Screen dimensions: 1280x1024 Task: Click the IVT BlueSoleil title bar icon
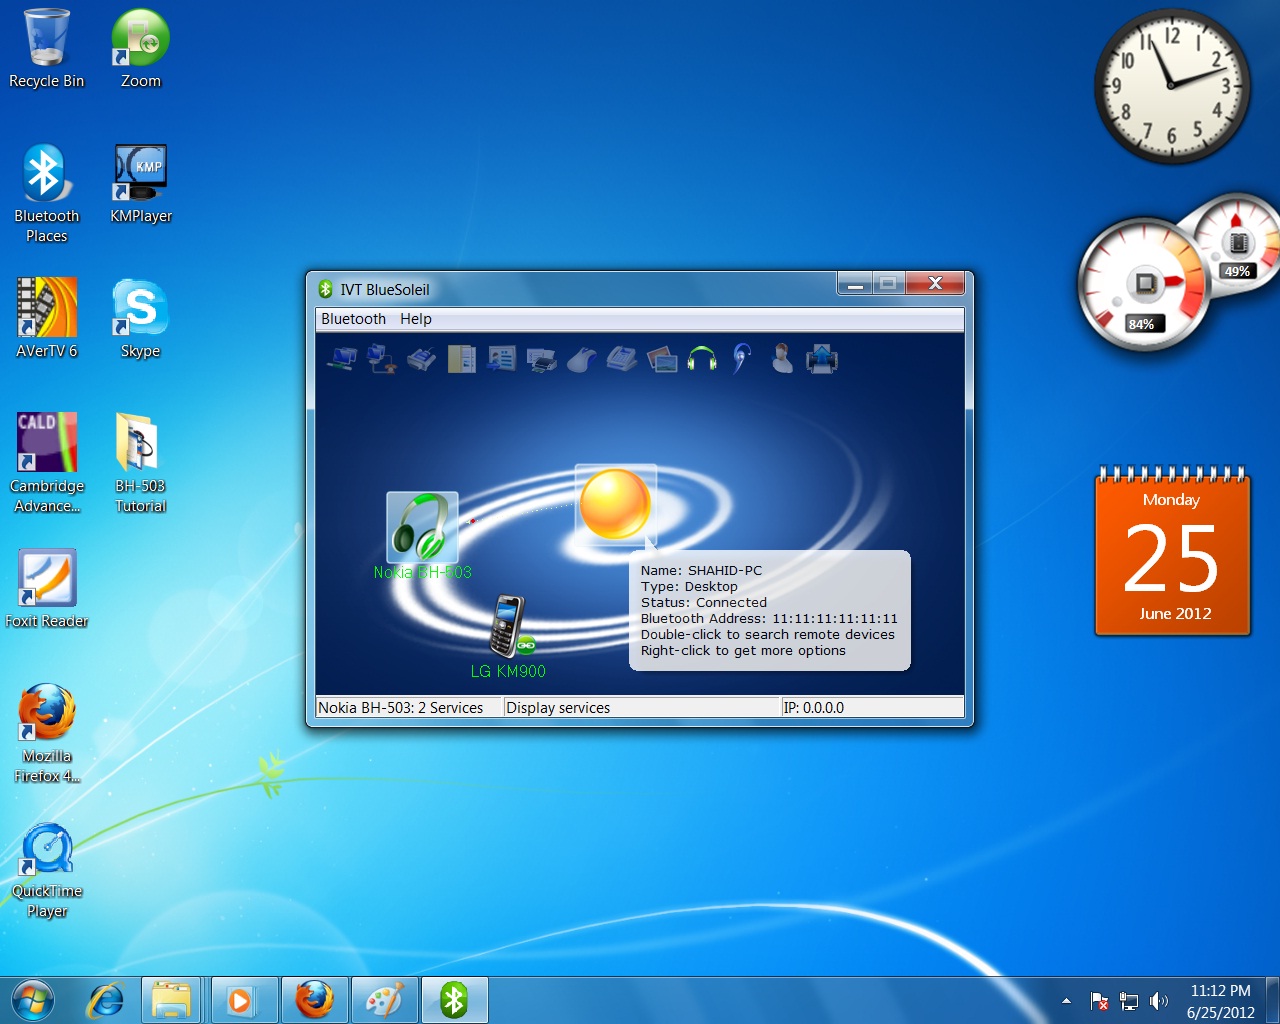click(325, 289)
